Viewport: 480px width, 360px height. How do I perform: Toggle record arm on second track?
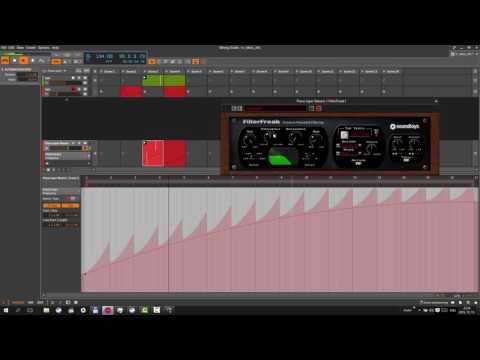click(73, 89)
